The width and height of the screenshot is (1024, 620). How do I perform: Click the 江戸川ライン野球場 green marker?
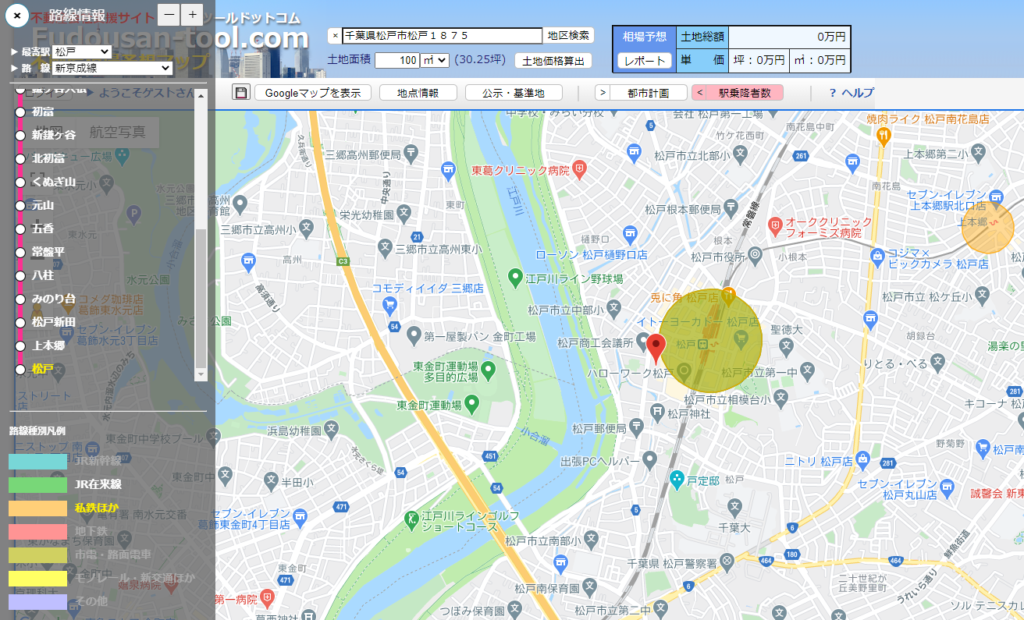tap(515, 278)
